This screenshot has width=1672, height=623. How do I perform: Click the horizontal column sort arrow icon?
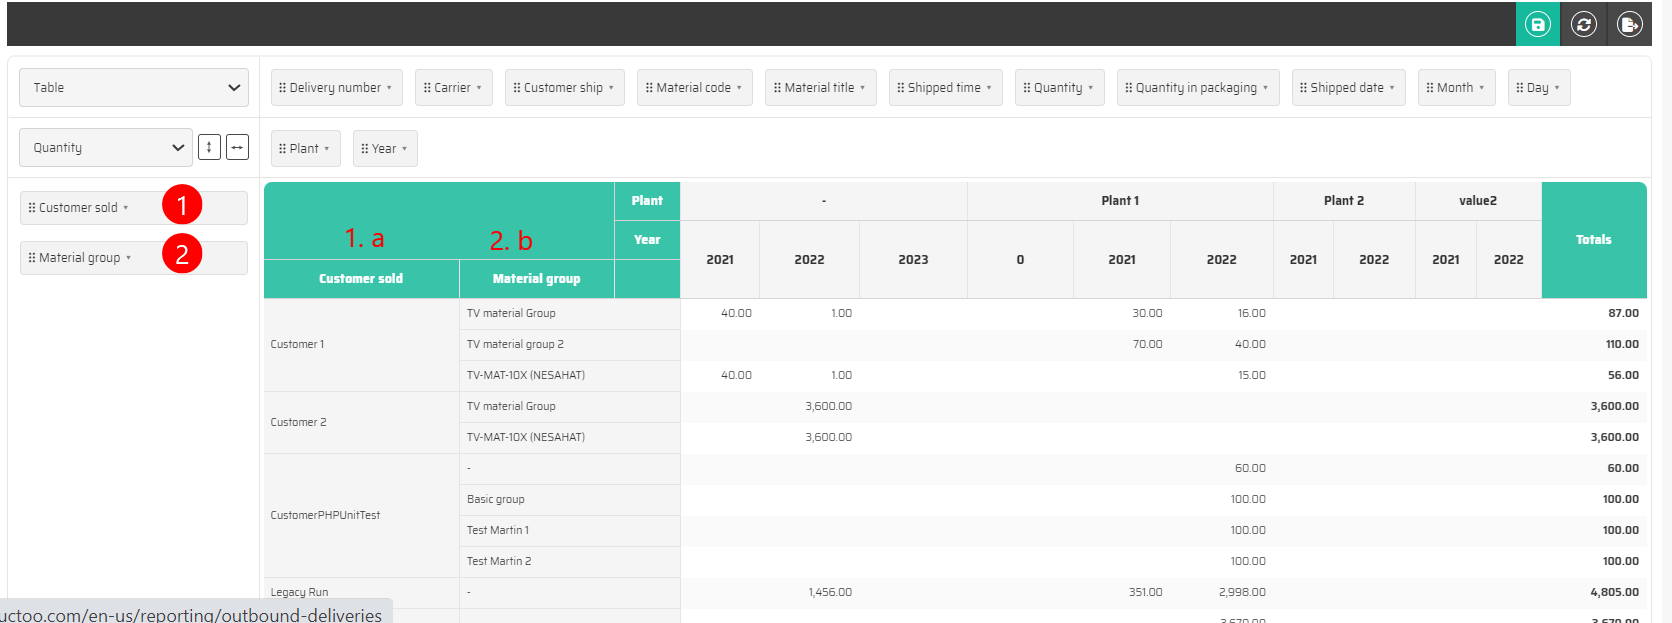click(x=237, y=147)
